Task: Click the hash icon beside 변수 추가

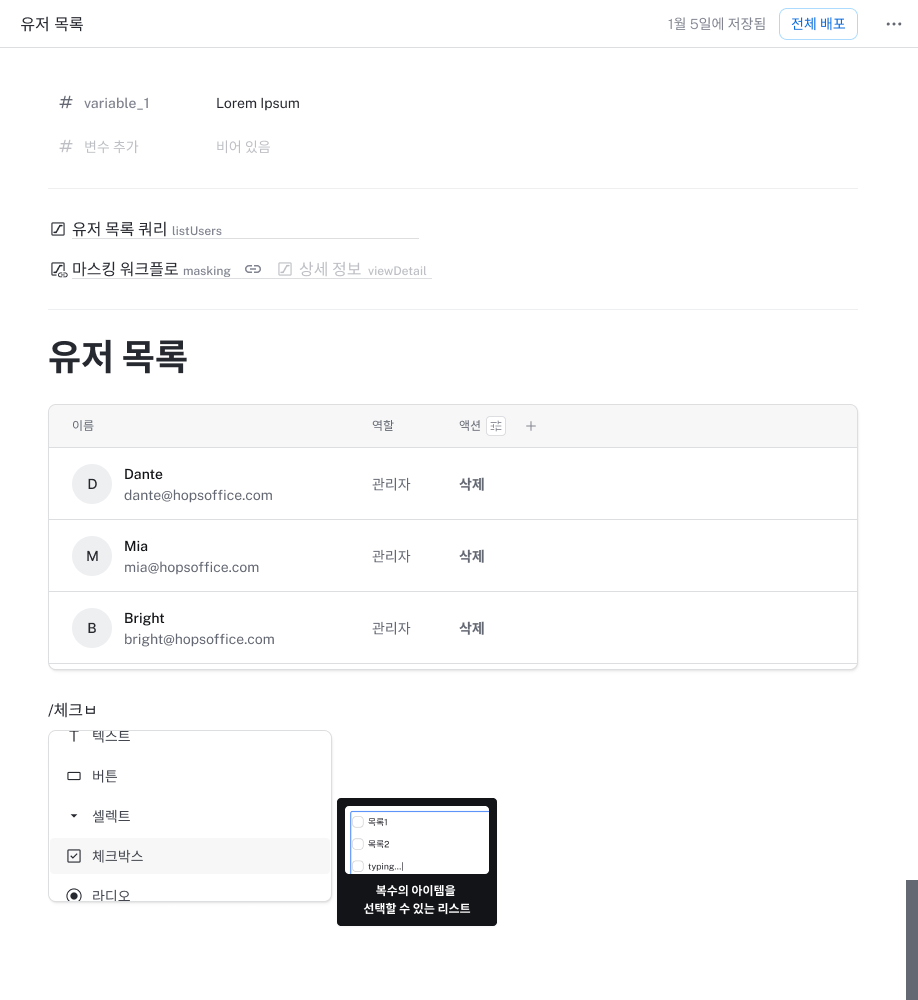Action: point(66,146)
